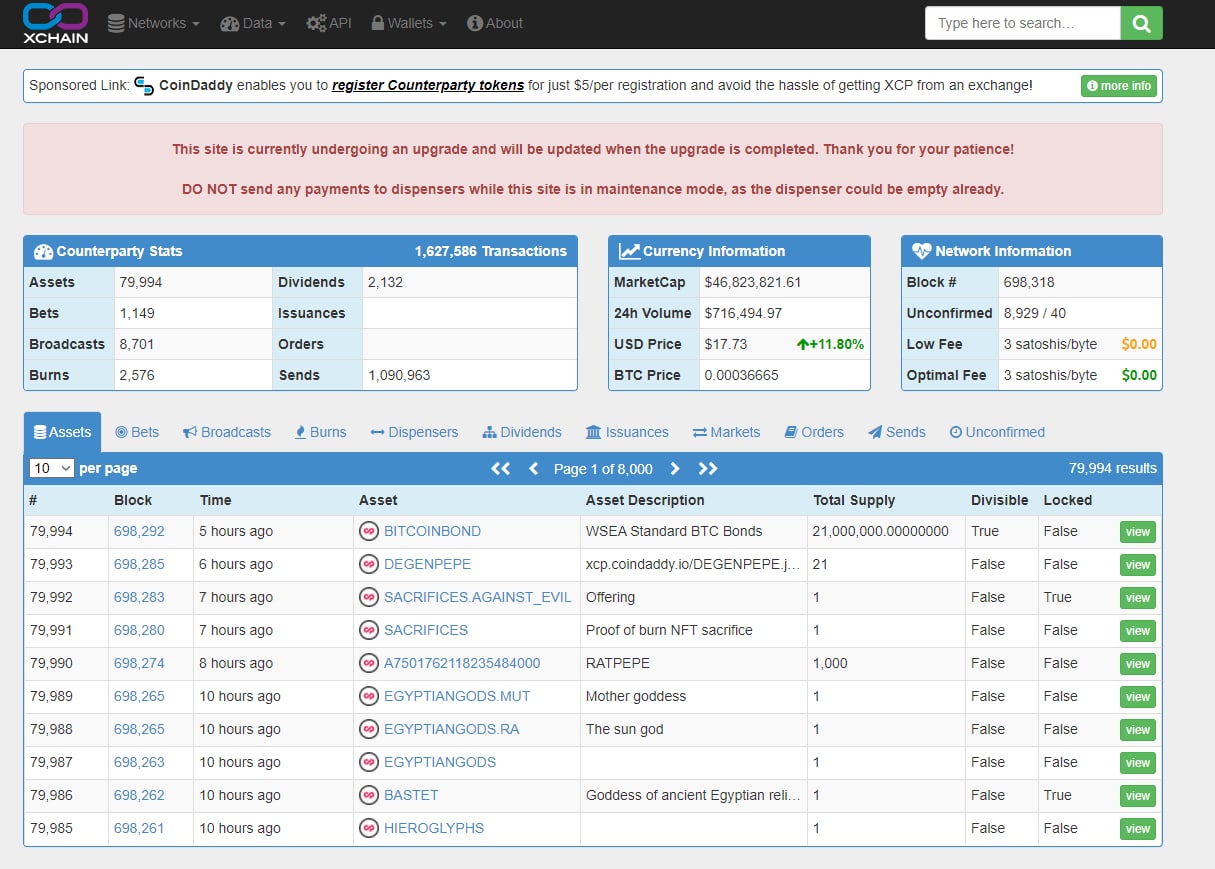Click the +11.80% price change
The image size is (1215, 869).
click(x=830, y=344)
